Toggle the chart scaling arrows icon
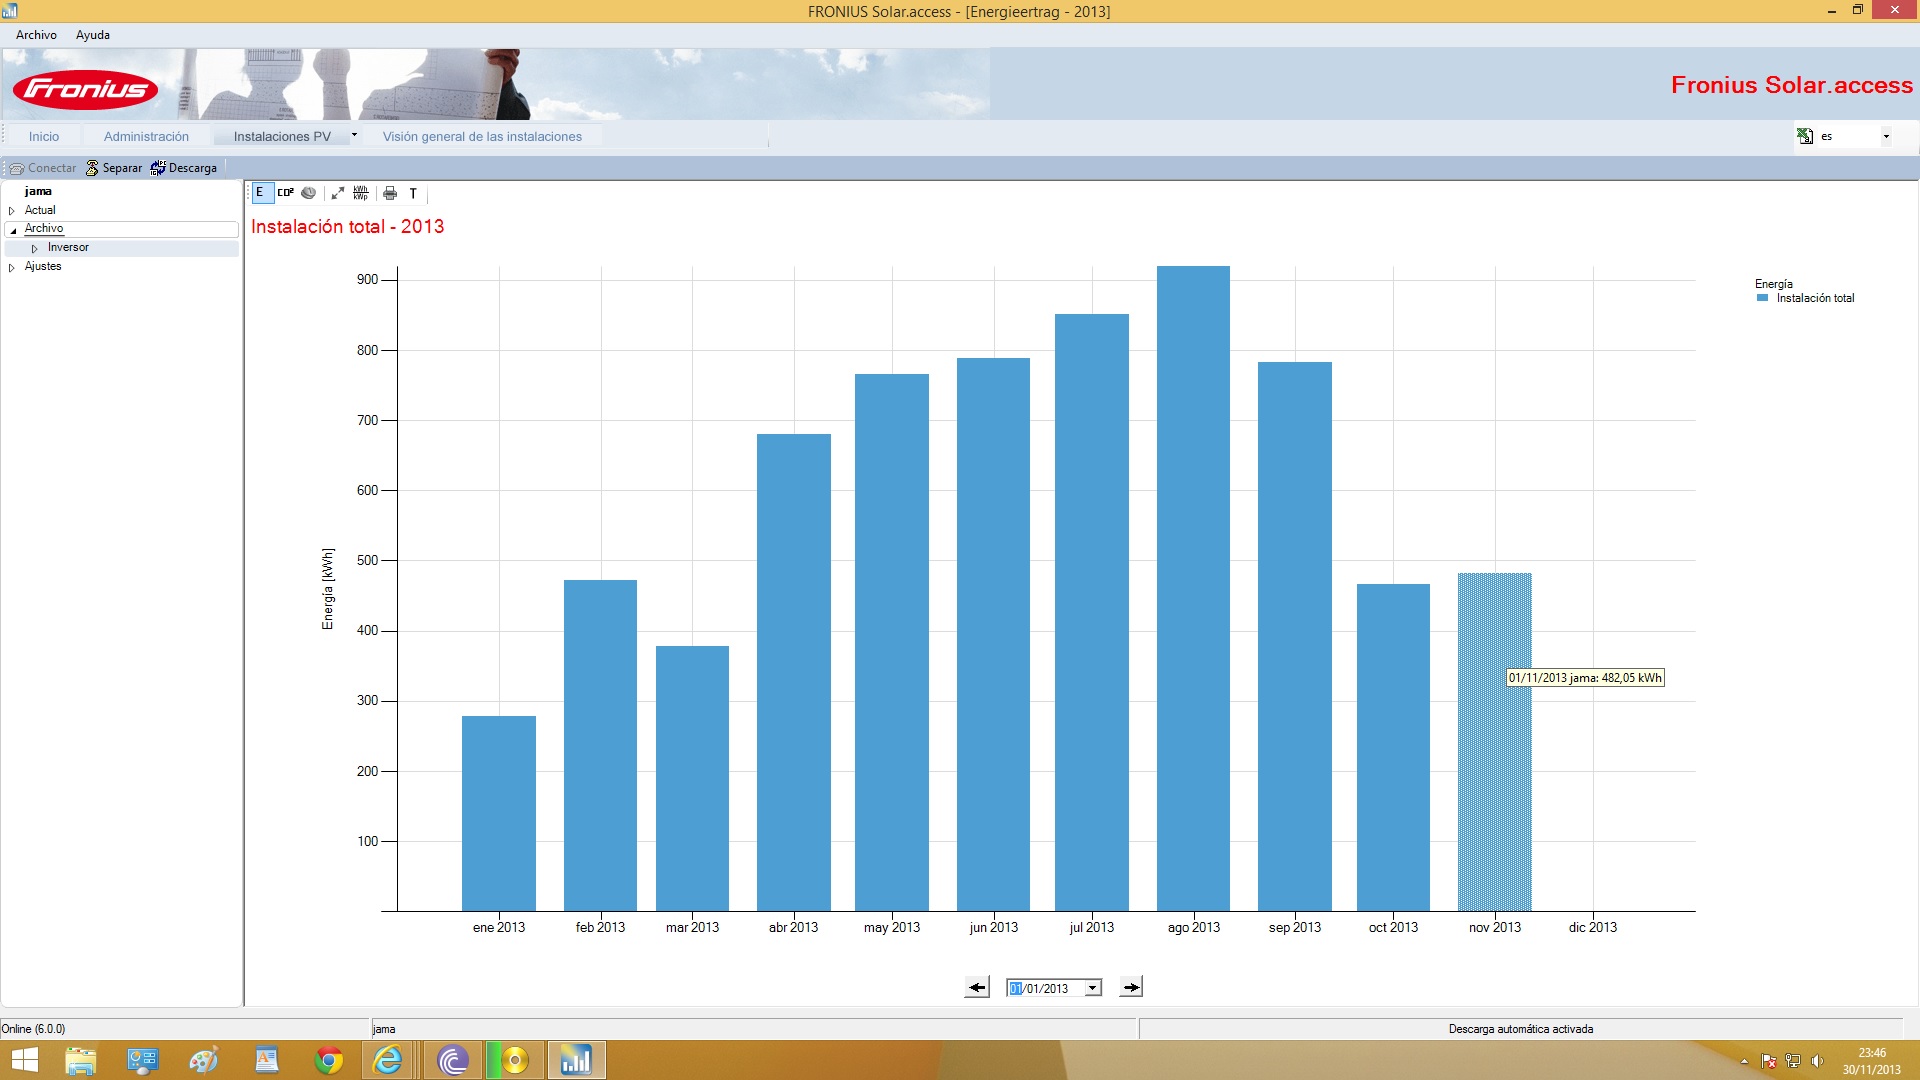 tap(338, 193)
